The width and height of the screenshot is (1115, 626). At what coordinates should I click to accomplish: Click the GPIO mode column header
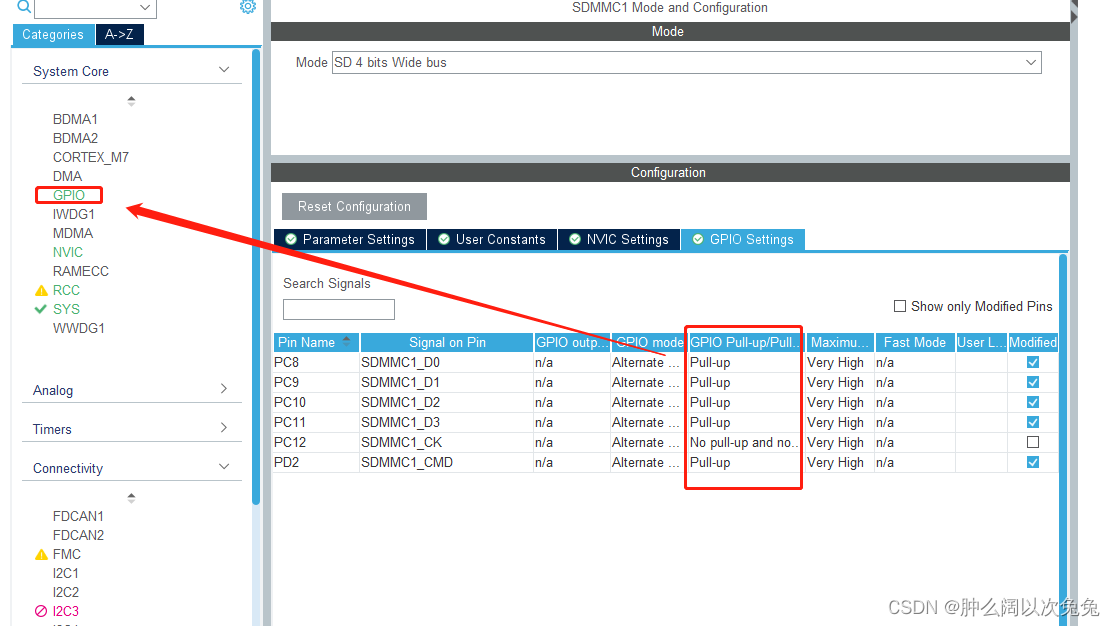pos(649,342)
